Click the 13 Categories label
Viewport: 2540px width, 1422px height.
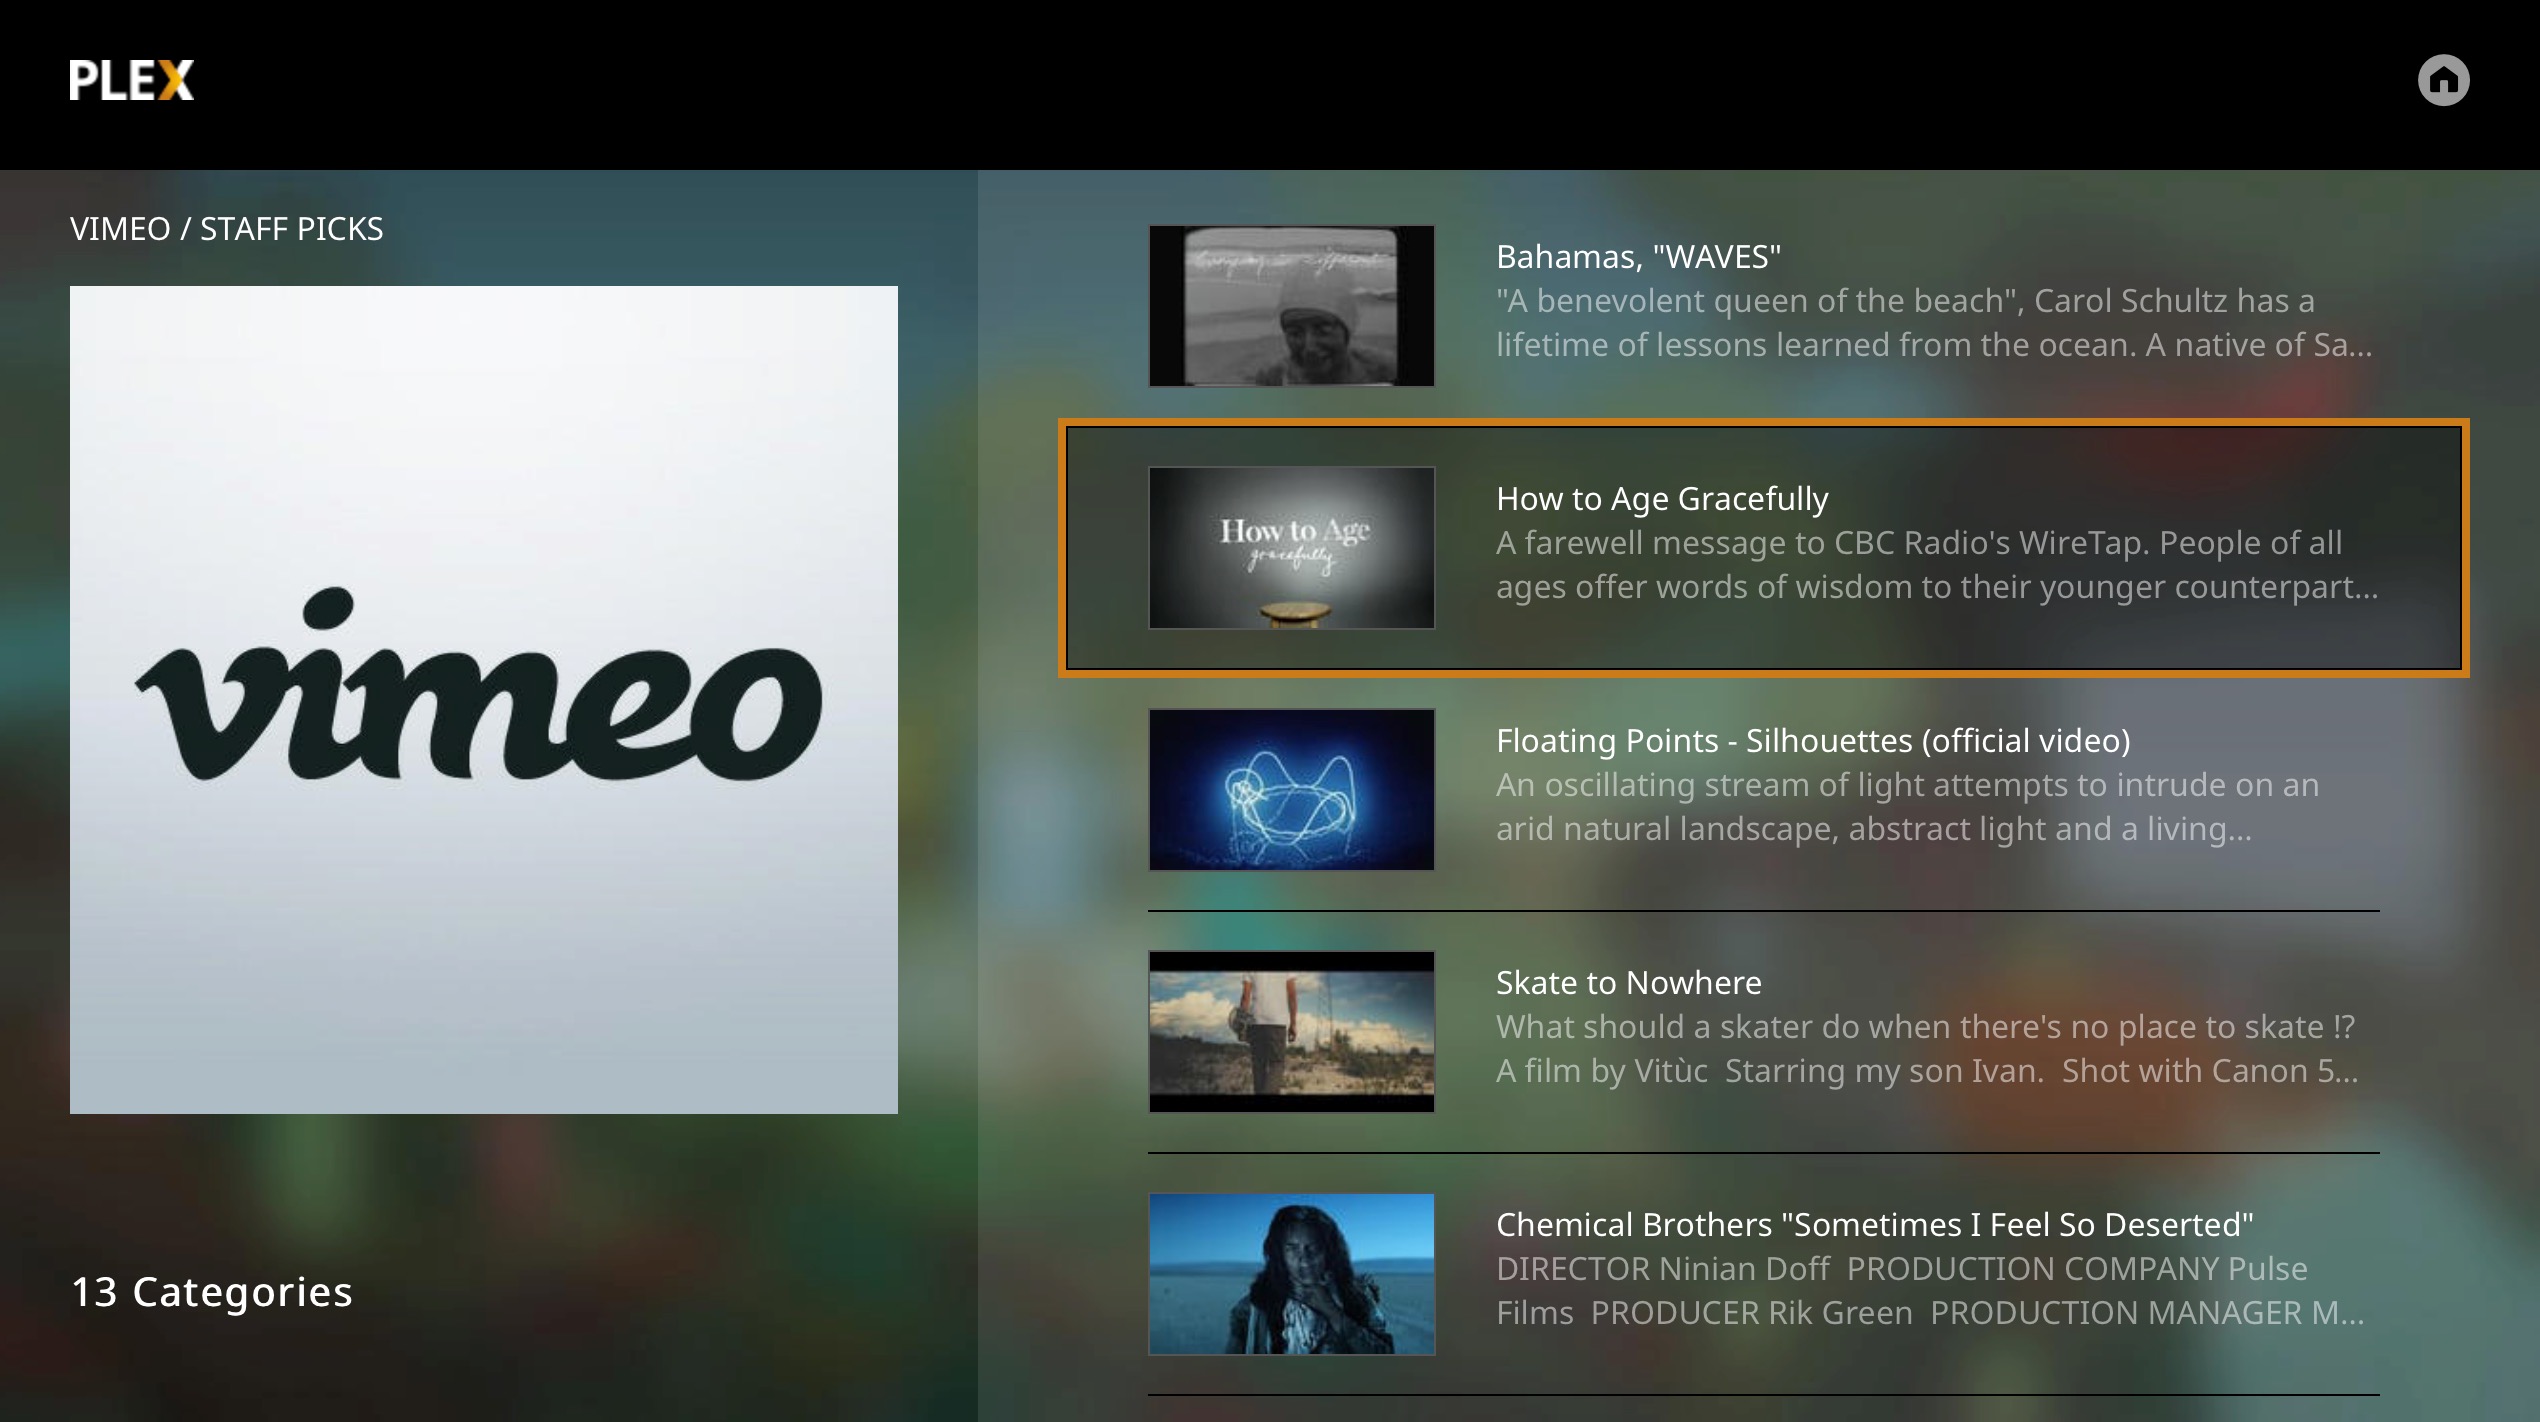click(x=212, y=1292)
